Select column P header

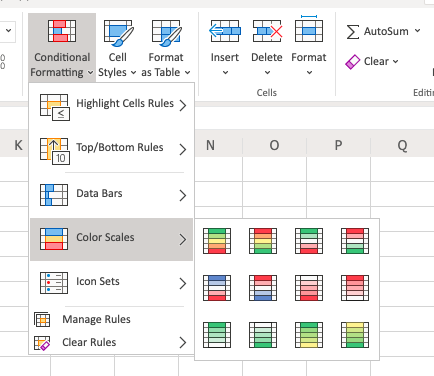tap(338, 145)
